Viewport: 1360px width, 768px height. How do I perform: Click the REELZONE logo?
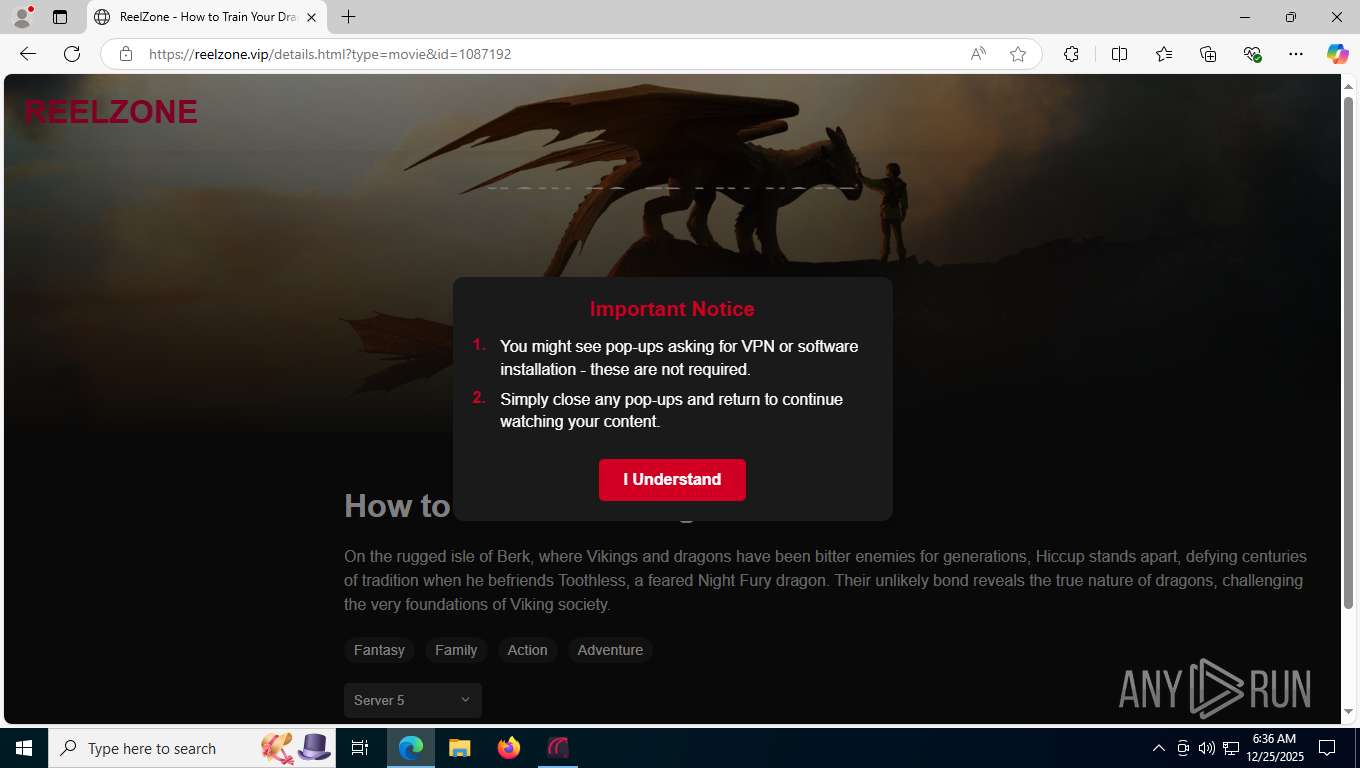pos(111,112)
